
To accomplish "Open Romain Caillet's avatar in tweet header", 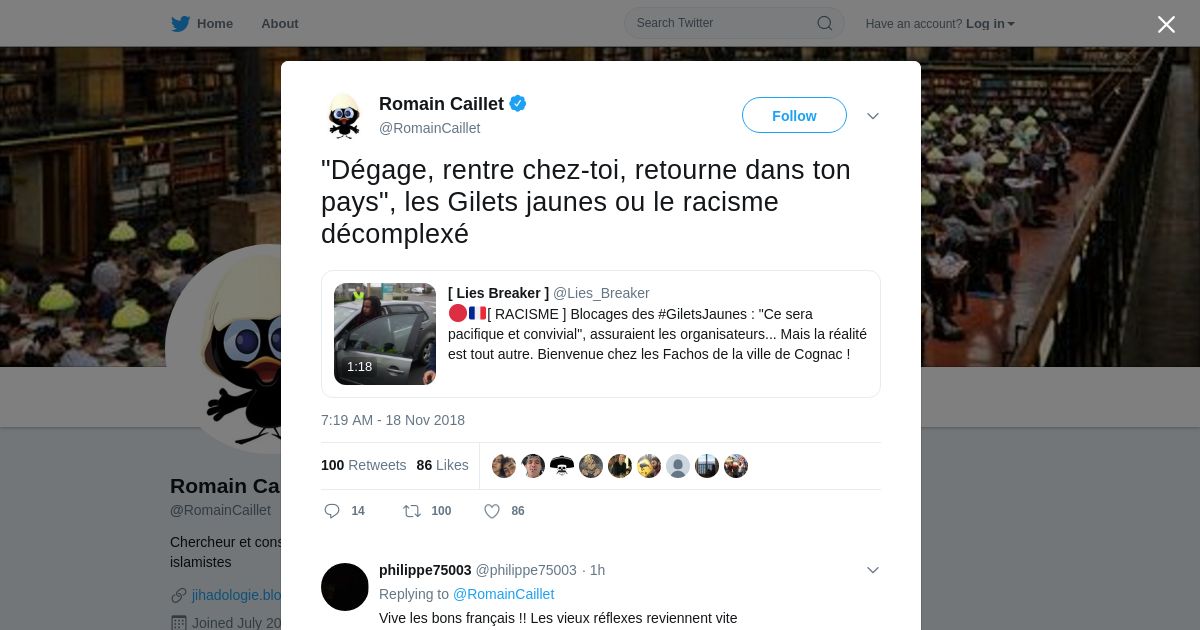I will [344, 116].
